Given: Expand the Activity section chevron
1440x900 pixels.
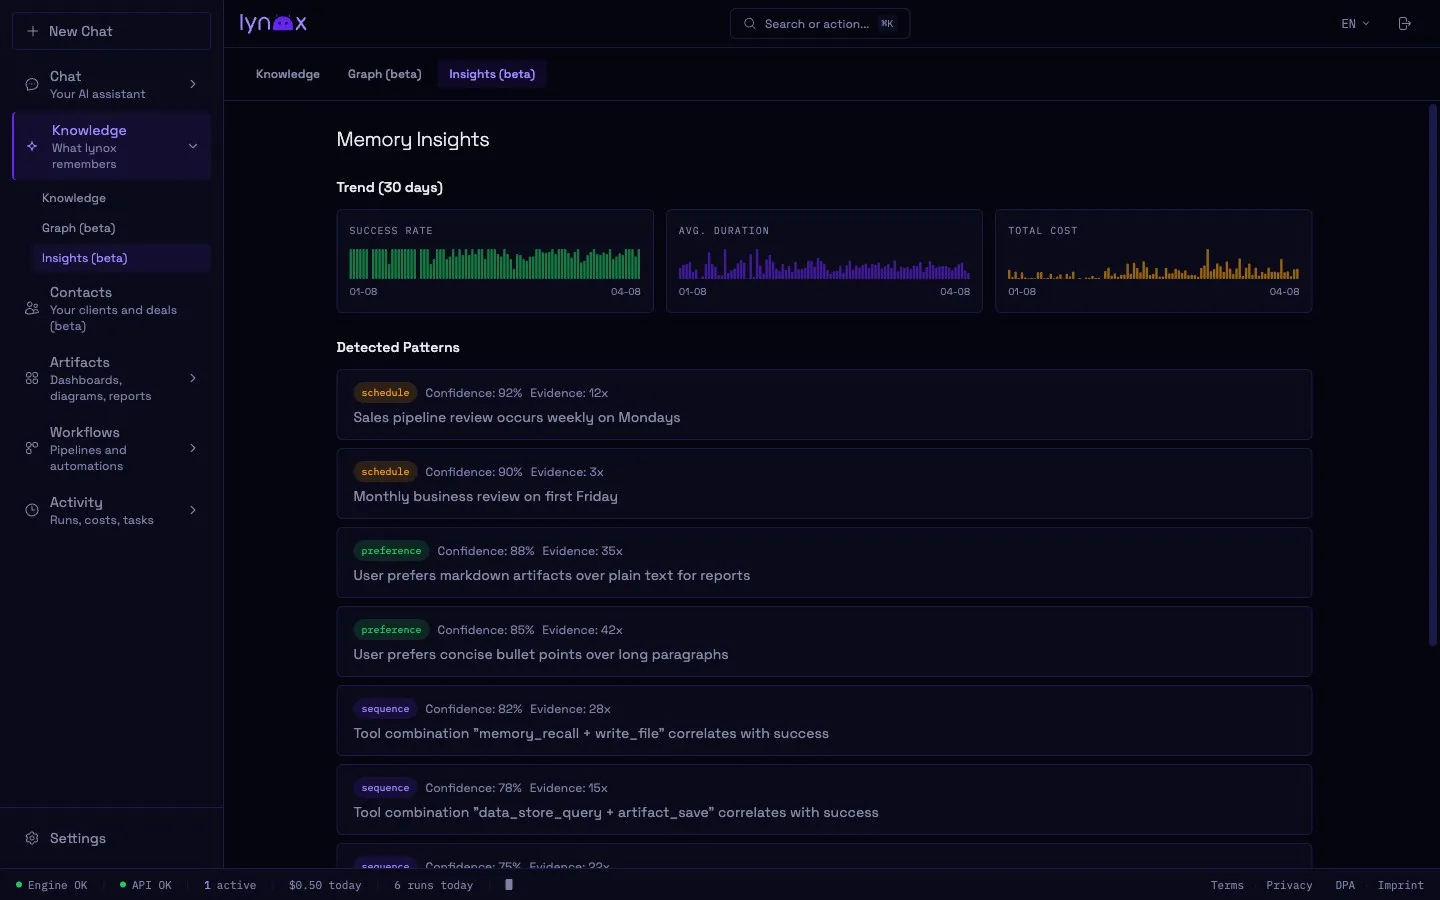Looking at the screenshot, I should [x=193, y=511].
